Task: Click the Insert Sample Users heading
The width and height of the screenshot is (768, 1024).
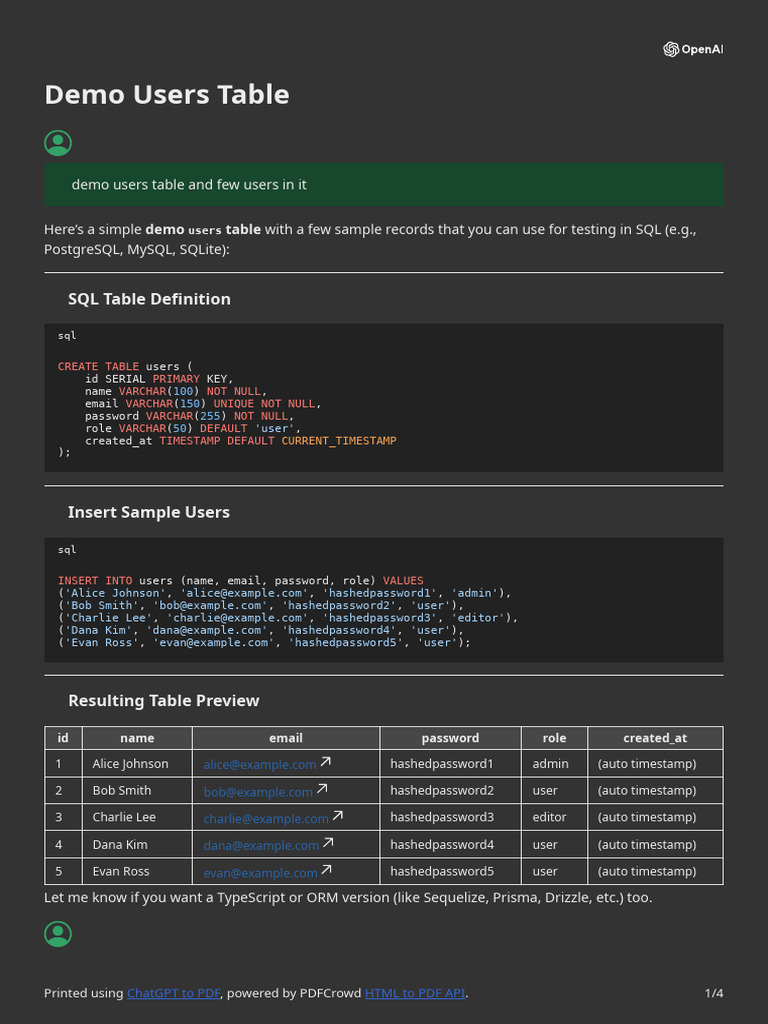Action: coord(149,512)
